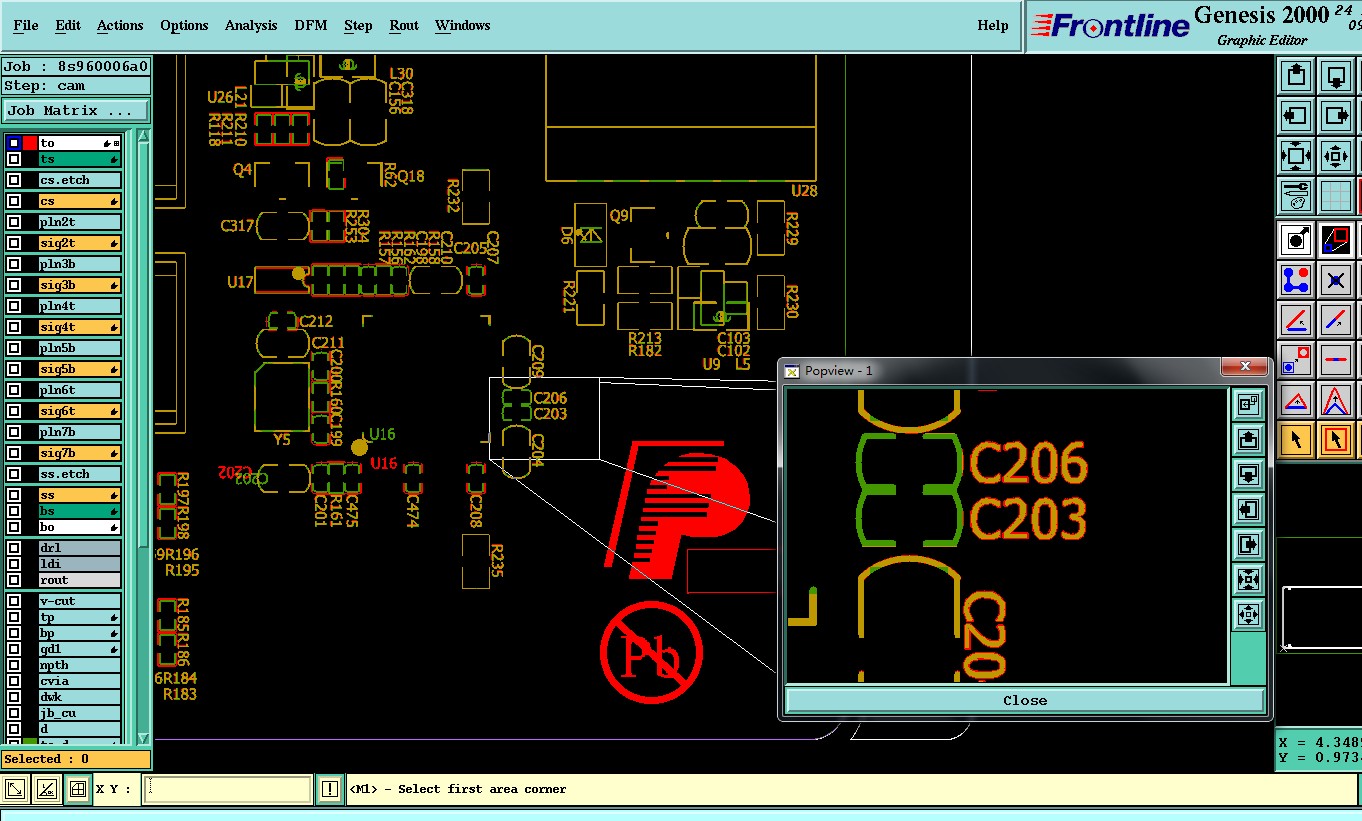Click the 'Selected : 0' status label

pyautogui.click(x=76, y=759)
